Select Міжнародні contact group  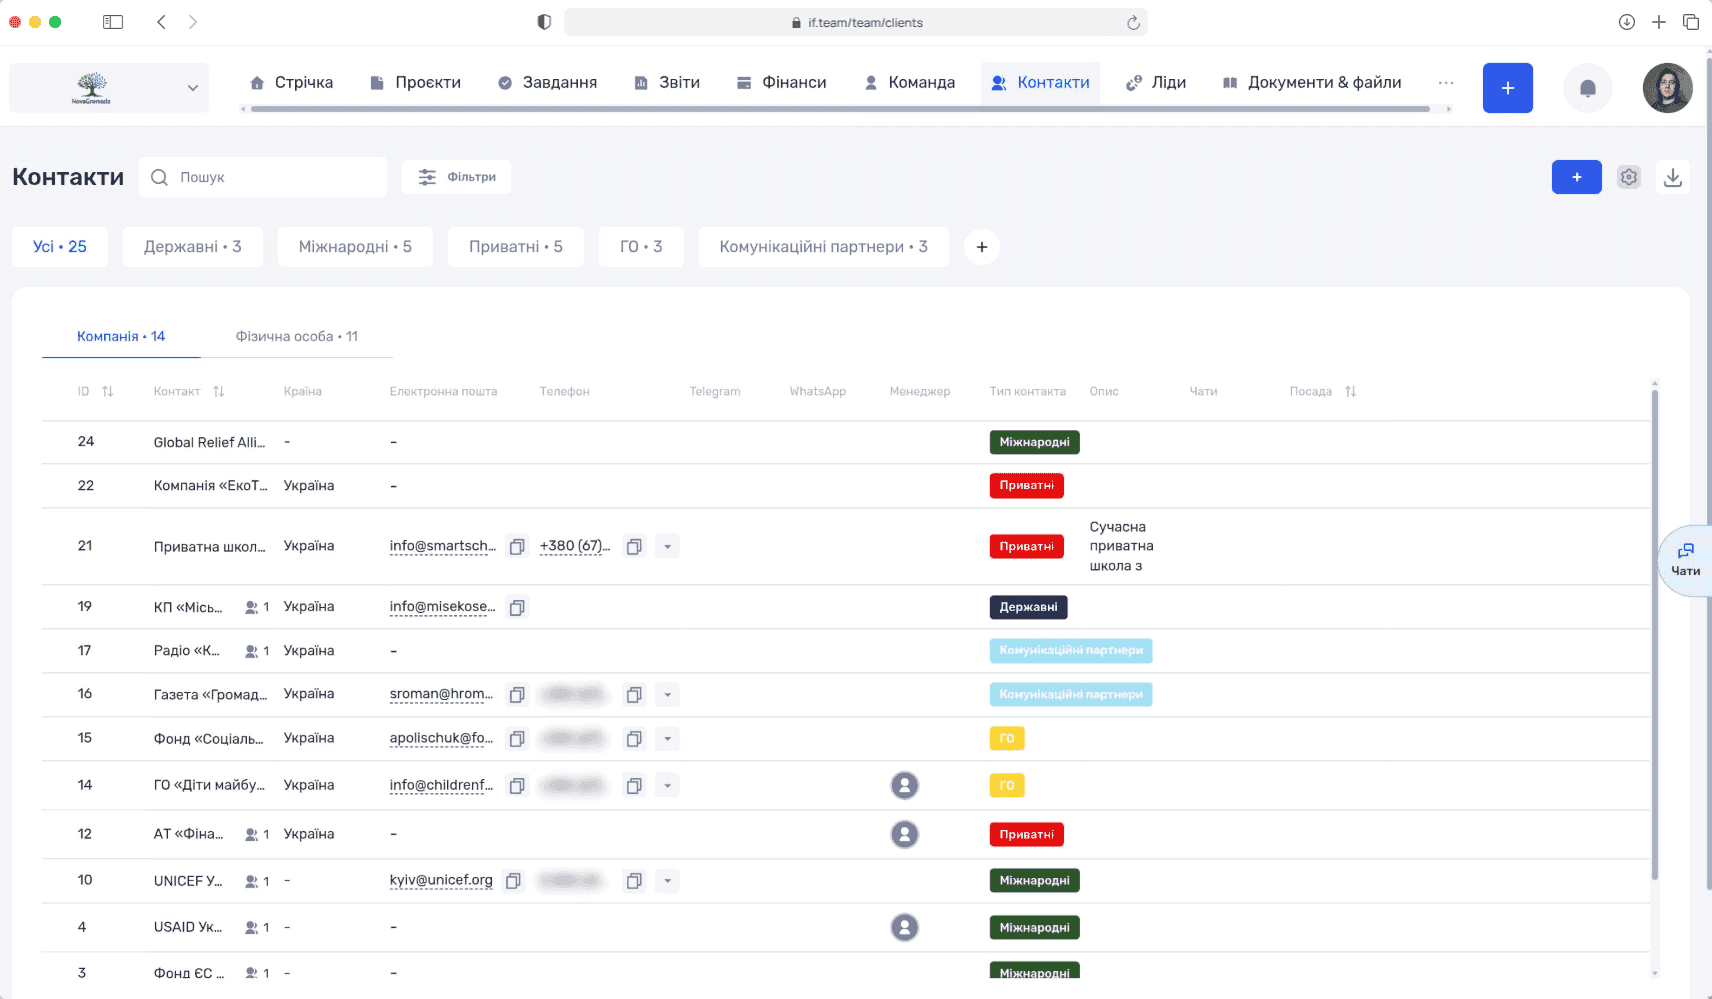355,247
